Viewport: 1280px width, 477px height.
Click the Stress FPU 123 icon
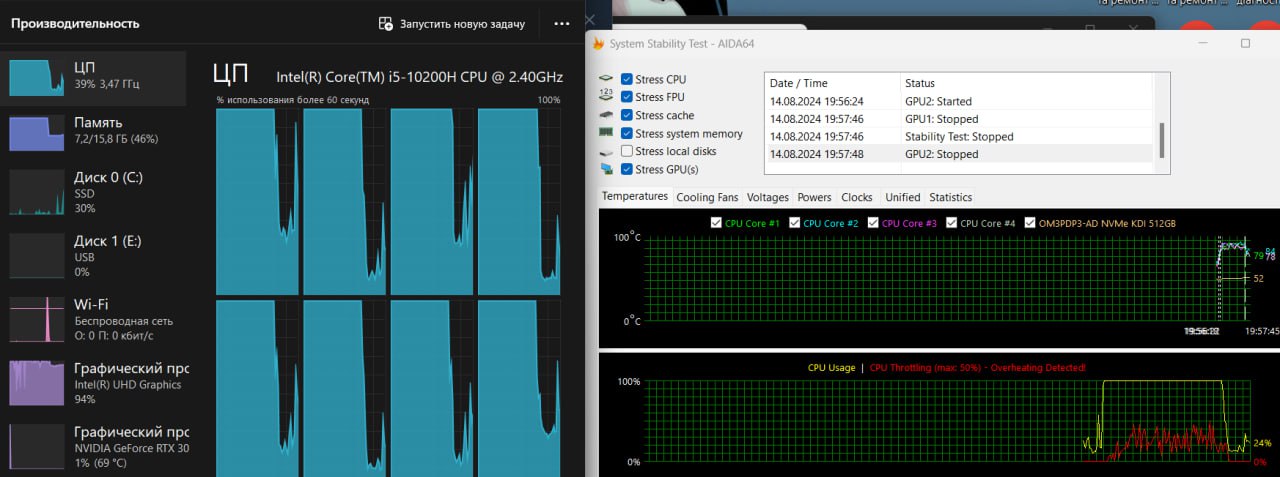605,97
